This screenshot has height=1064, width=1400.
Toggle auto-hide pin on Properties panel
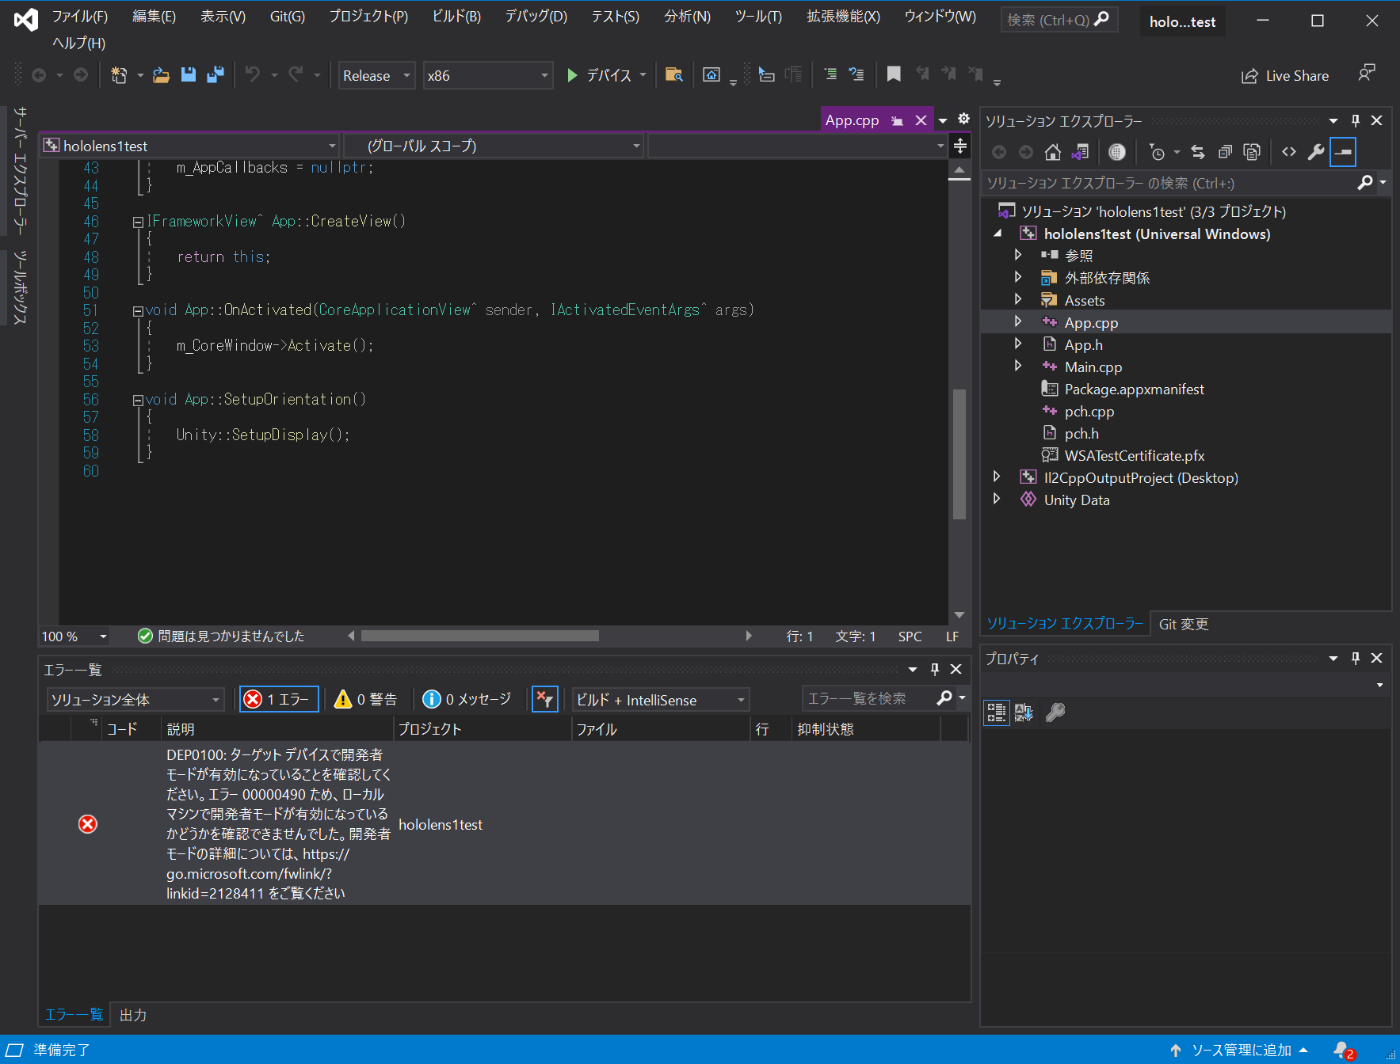[x=1356, y=657]
